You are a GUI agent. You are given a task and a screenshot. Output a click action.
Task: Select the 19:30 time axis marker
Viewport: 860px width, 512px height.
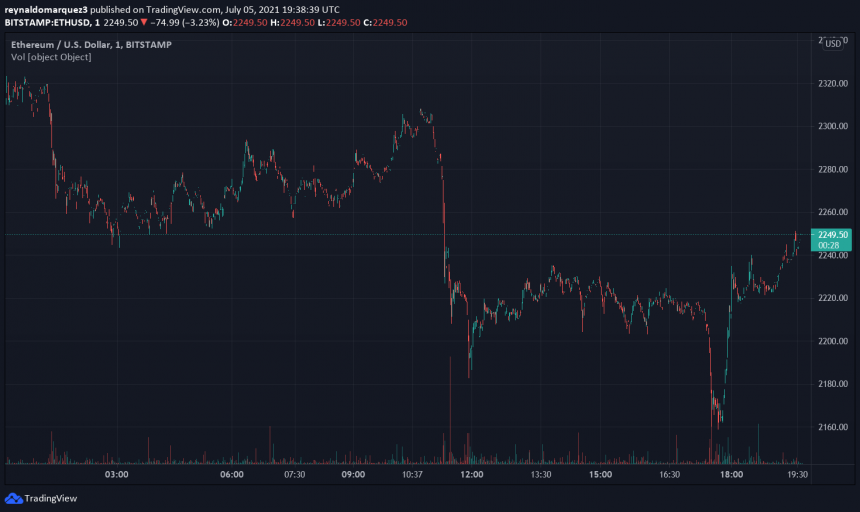tap(797, 475)
